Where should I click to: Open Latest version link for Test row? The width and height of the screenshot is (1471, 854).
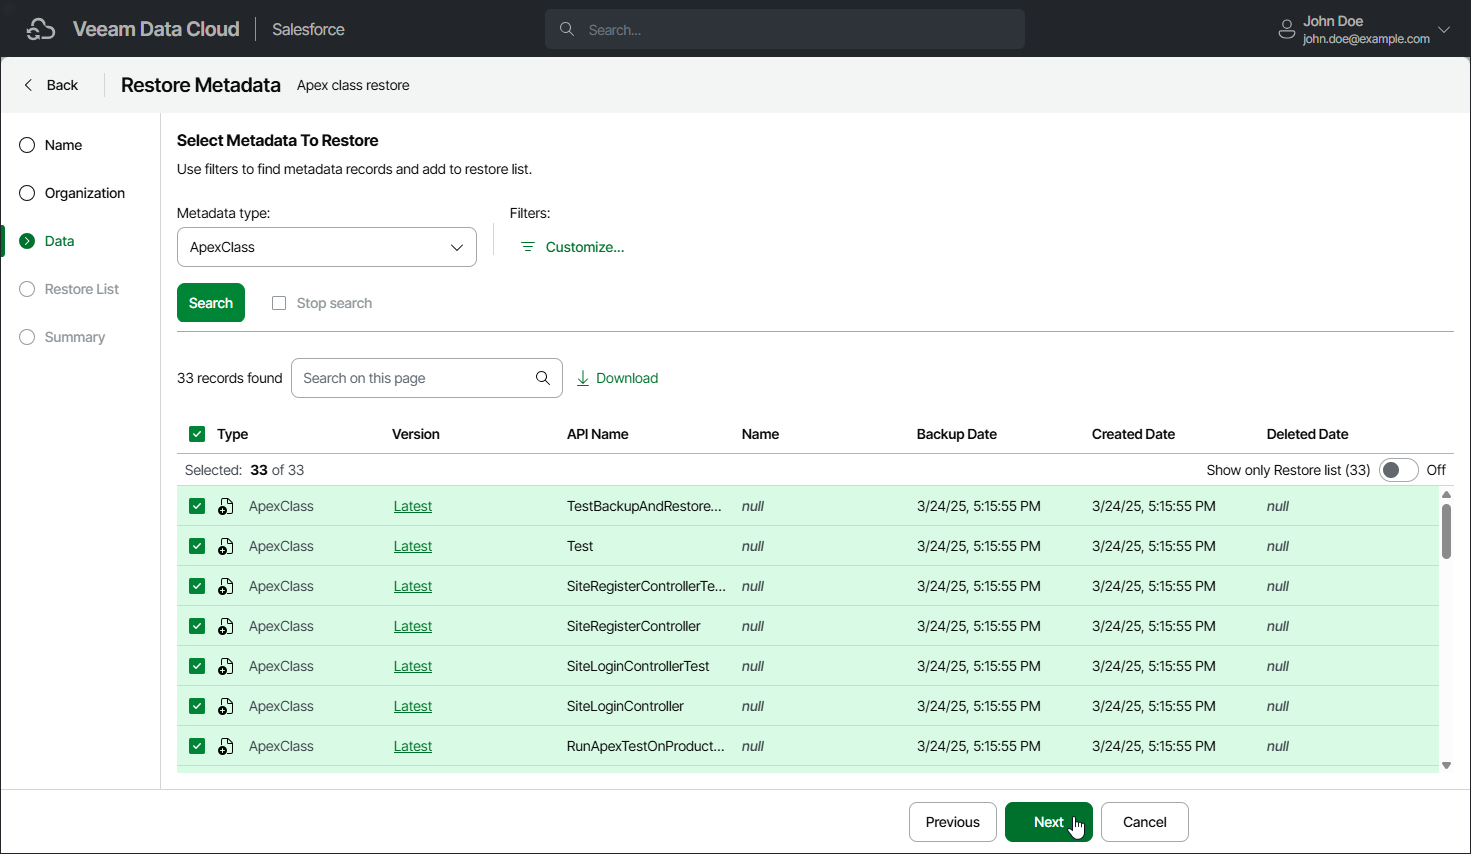(x=413, y=546)
